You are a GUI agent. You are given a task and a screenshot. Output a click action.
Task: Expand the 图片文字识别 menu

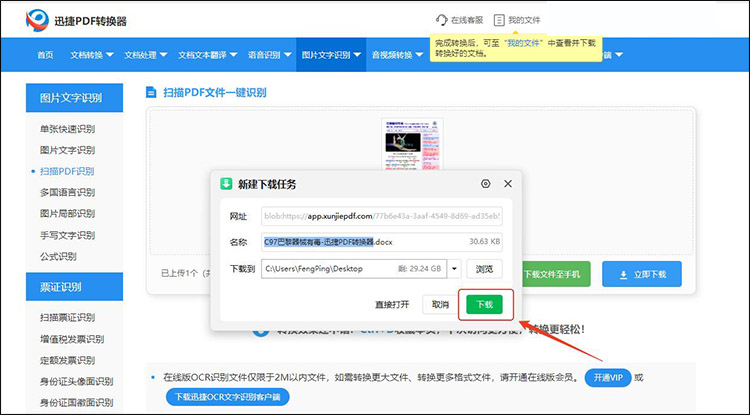click(x=331, y=55)
